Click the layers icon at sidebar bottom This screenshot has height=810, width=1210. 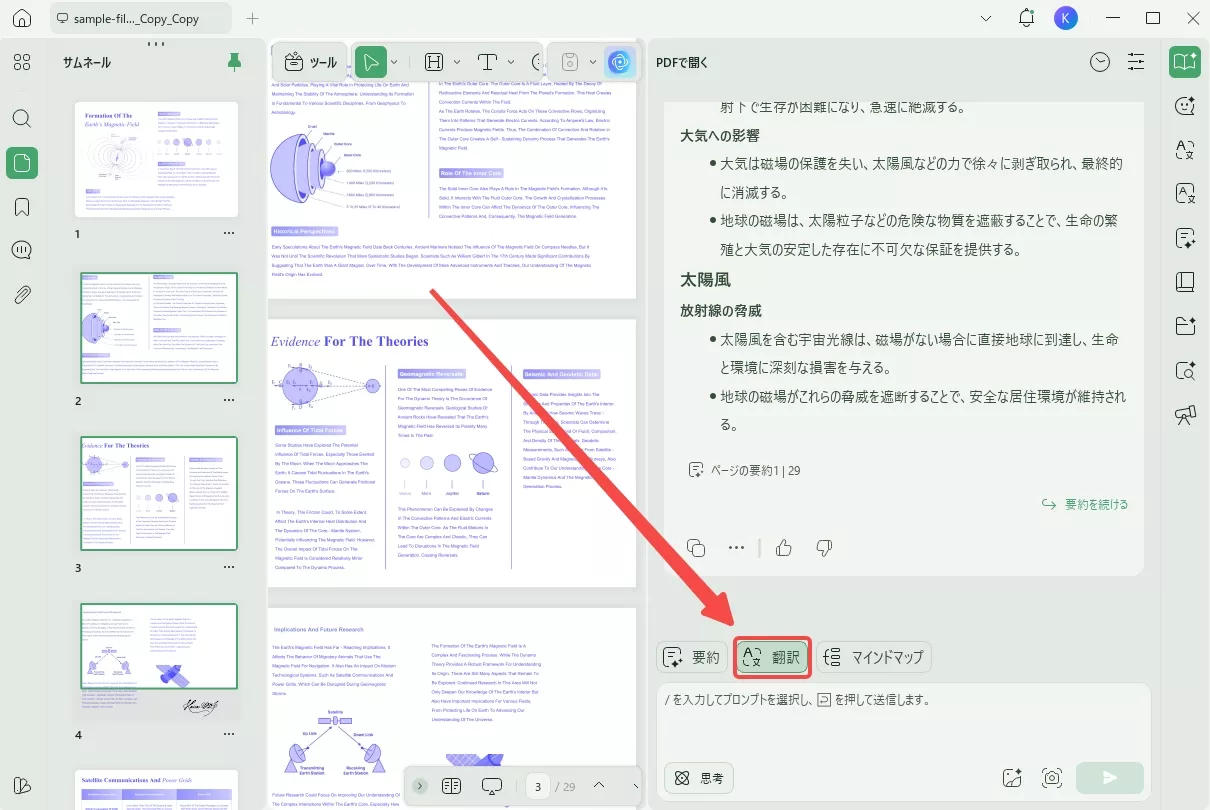22,785
